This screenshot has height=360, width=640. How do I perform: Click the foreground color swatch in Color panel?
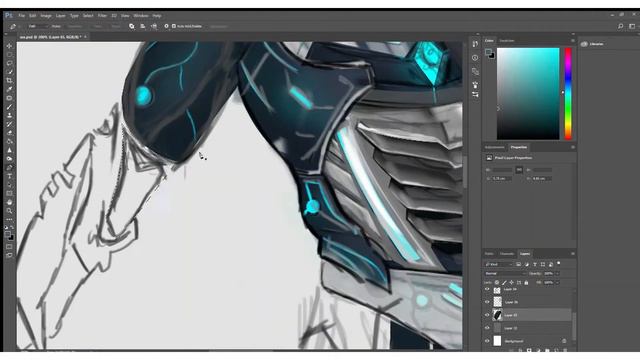pos(488,51)
